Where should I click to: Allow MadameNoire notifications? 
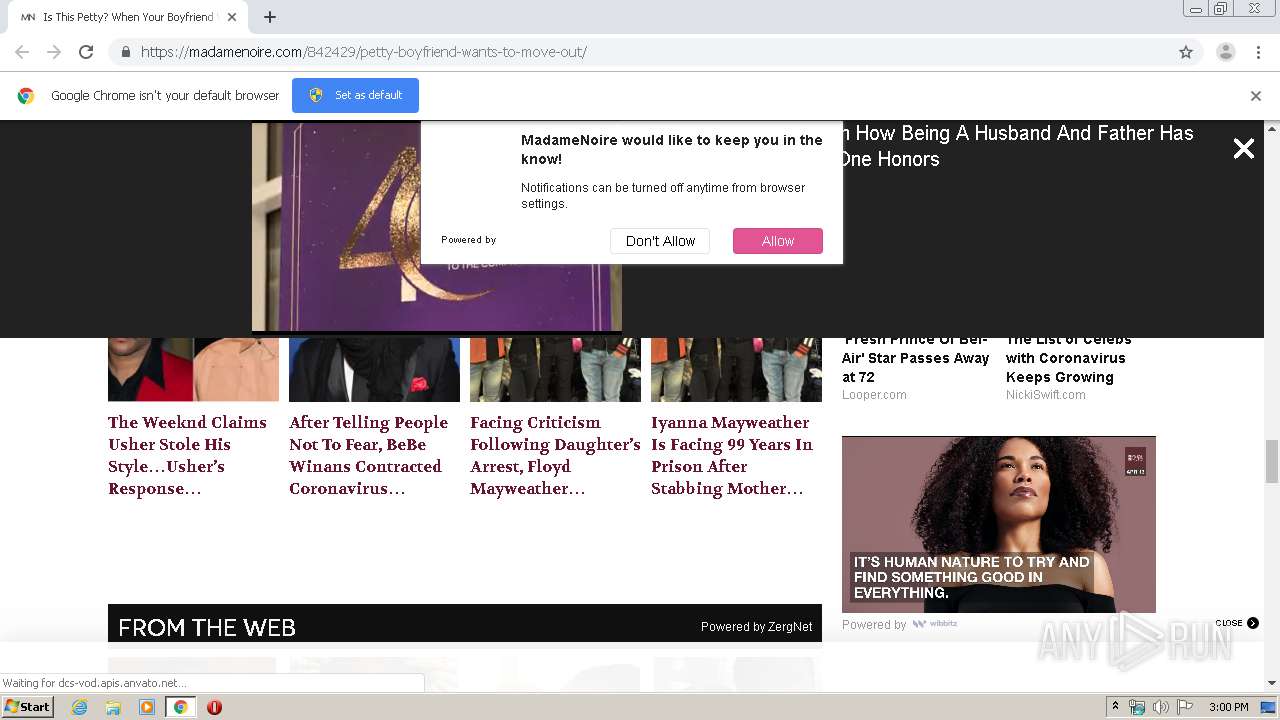tap(777, 241)
